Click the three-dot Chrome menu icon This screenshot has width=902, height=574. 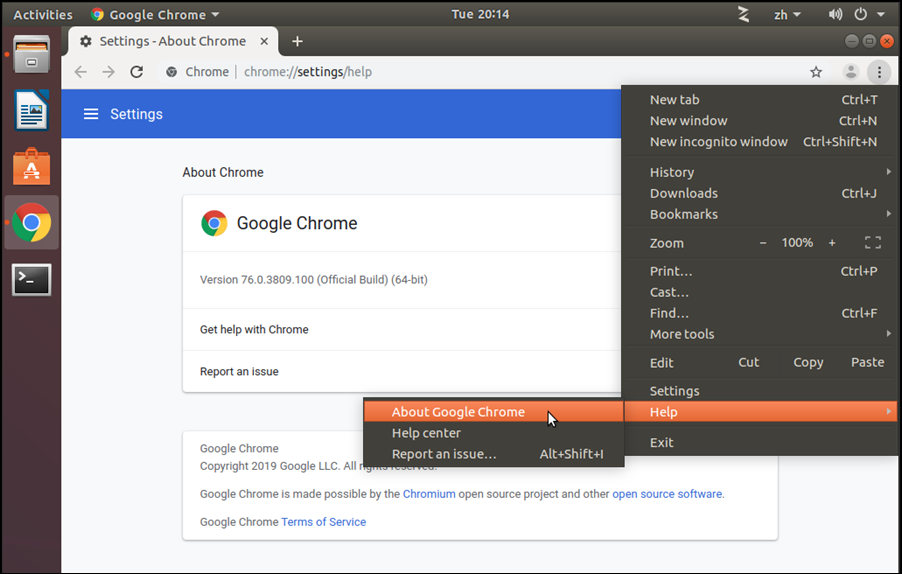(x=878, y=72)
